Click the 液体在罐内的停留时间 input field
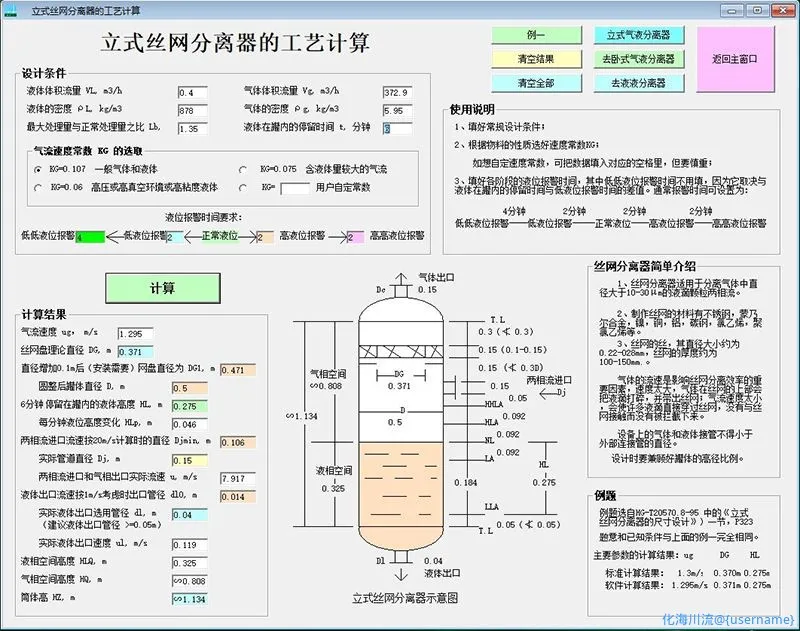This screenshot has width=800, height=631. [x=397, y=129]
